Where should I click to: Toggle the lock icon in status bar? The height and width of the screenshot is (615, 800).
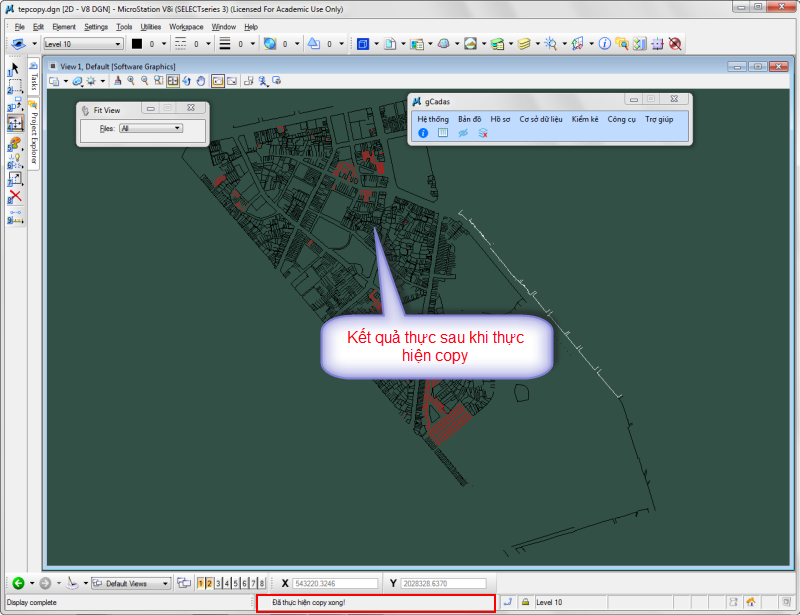point(524,602)
